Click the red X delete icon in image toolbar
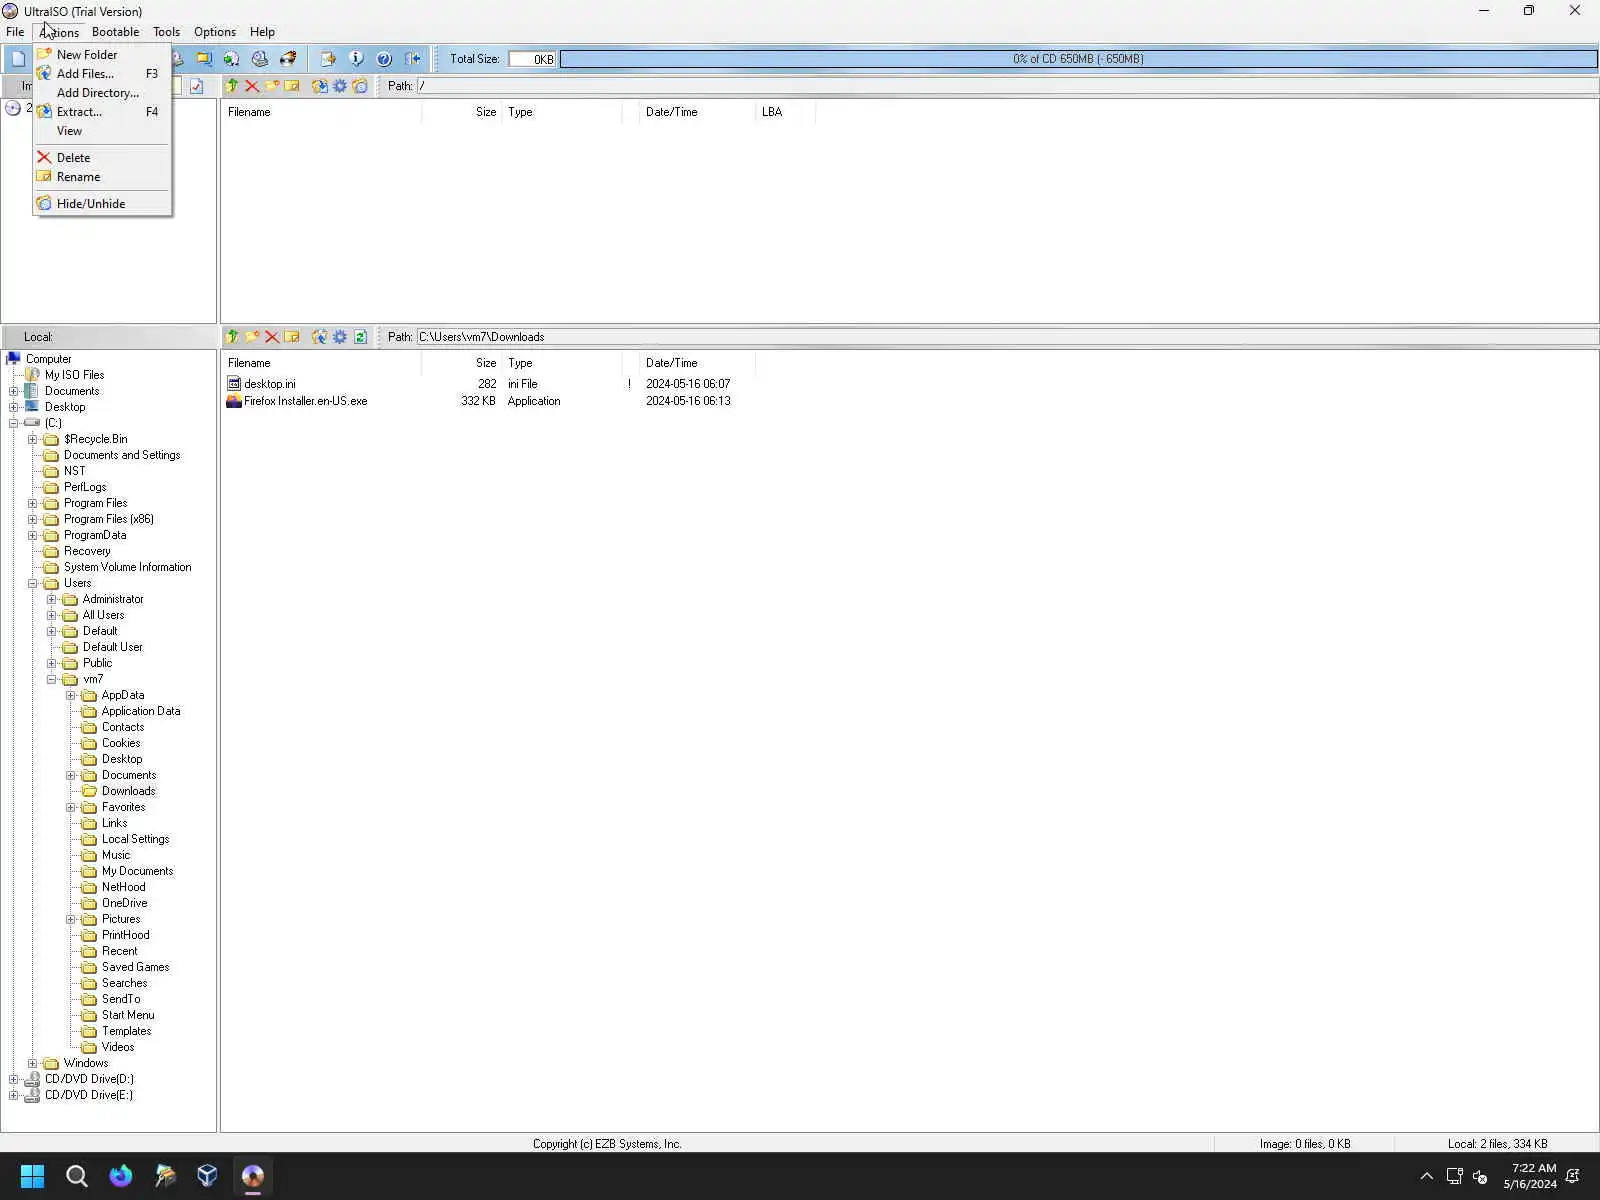The width and height of the screenshot is (1600, 1200). coord(252,86)
